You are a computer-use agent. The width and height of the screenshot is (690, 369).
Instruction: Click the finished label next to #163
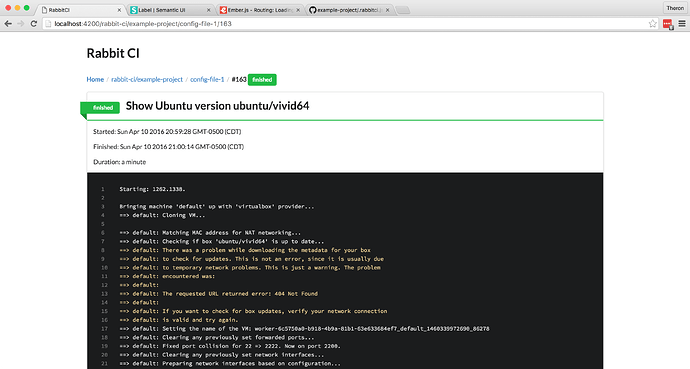[262, 80]
